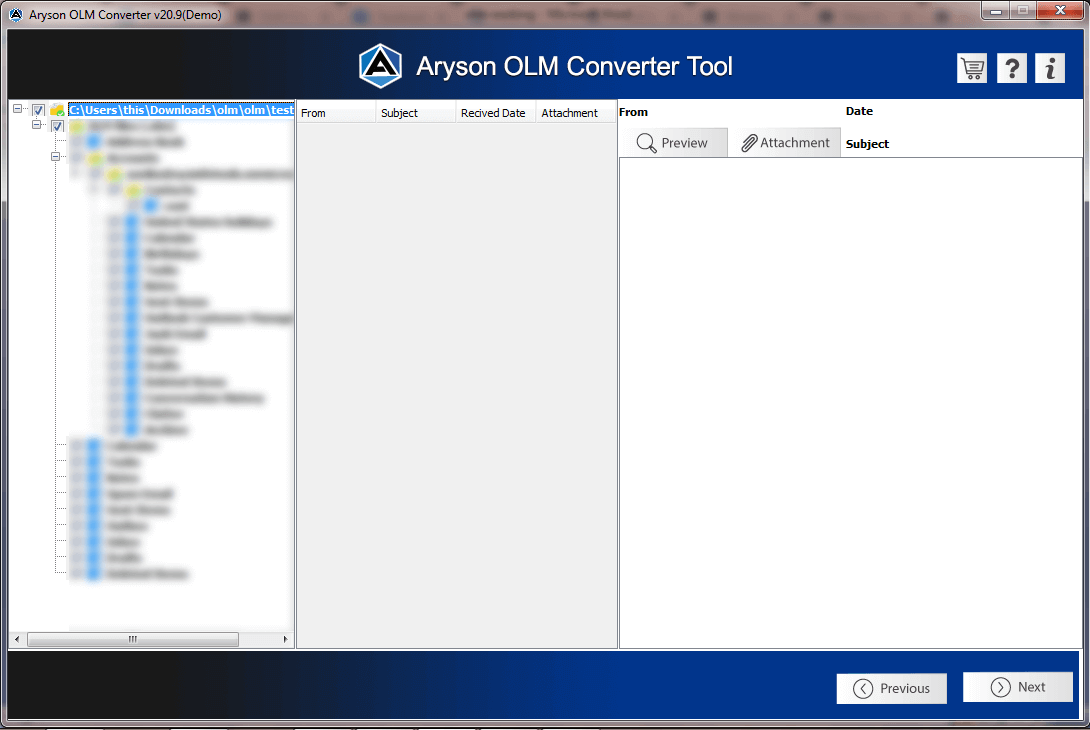Click the Next button
Viewport: 1090px width, 730px height.
coord(1017,687)
